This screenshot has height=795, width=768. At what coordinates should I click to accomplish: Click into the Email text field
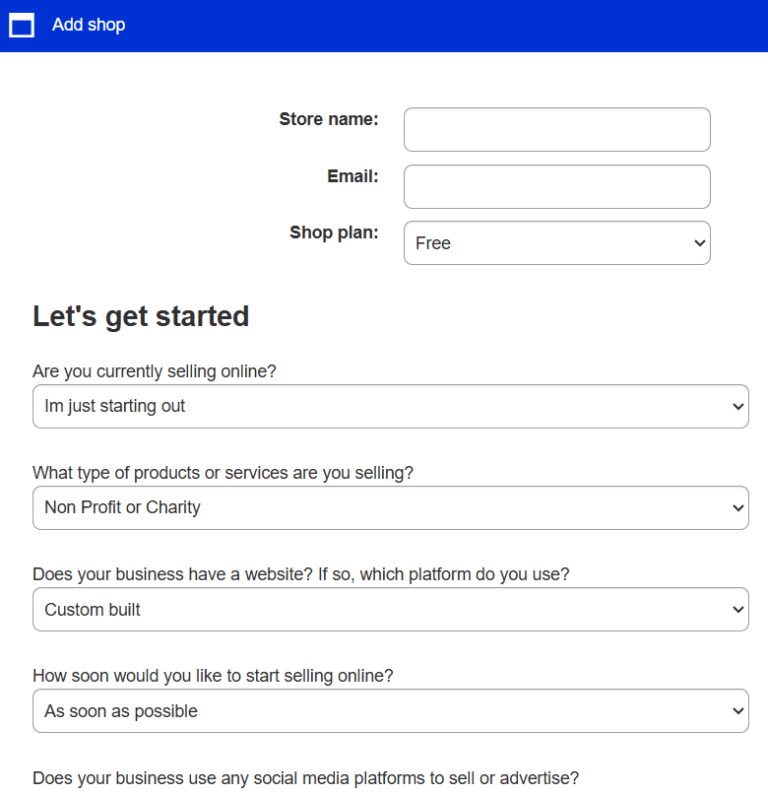pyautogui.click(x=556, y=187)
